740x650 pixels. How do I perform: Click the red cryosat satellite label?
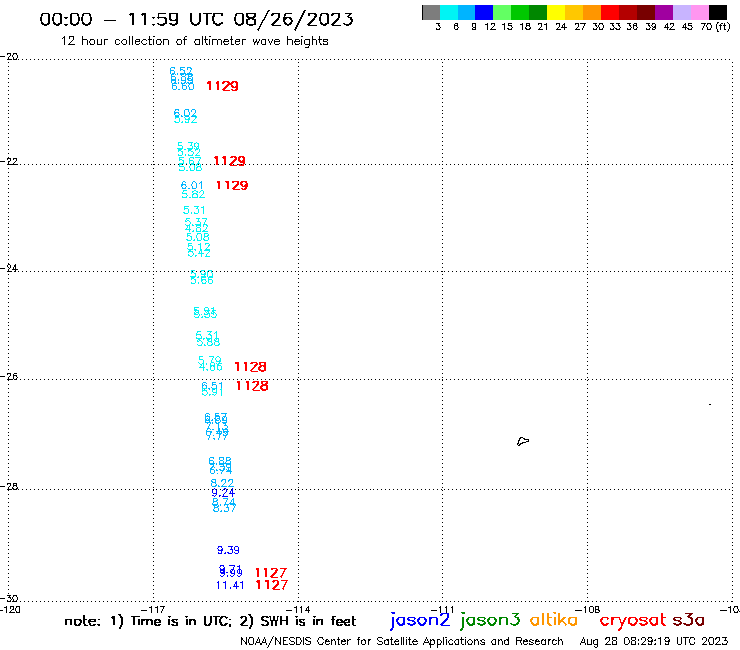tap(632, 620)
